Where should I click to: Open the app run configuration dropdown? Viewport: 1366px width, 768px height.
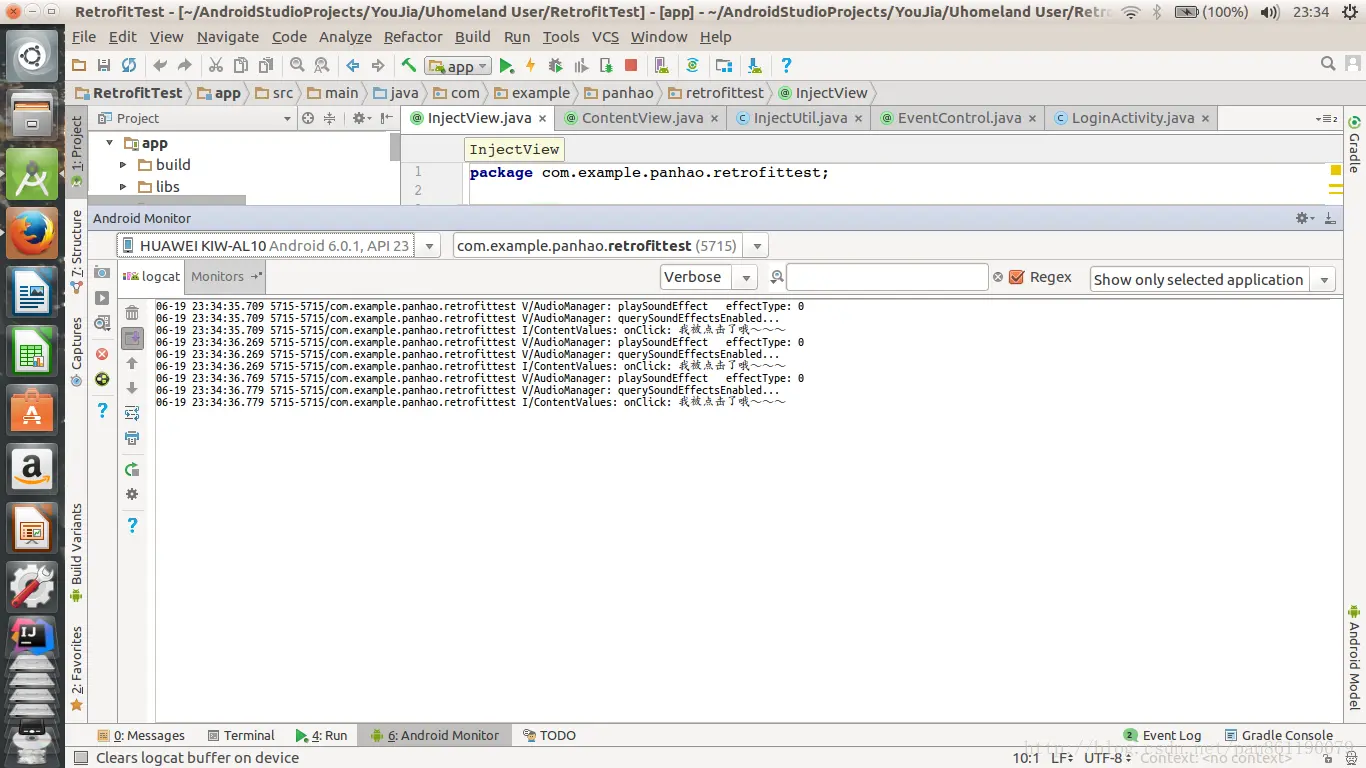tap(457, 66)
